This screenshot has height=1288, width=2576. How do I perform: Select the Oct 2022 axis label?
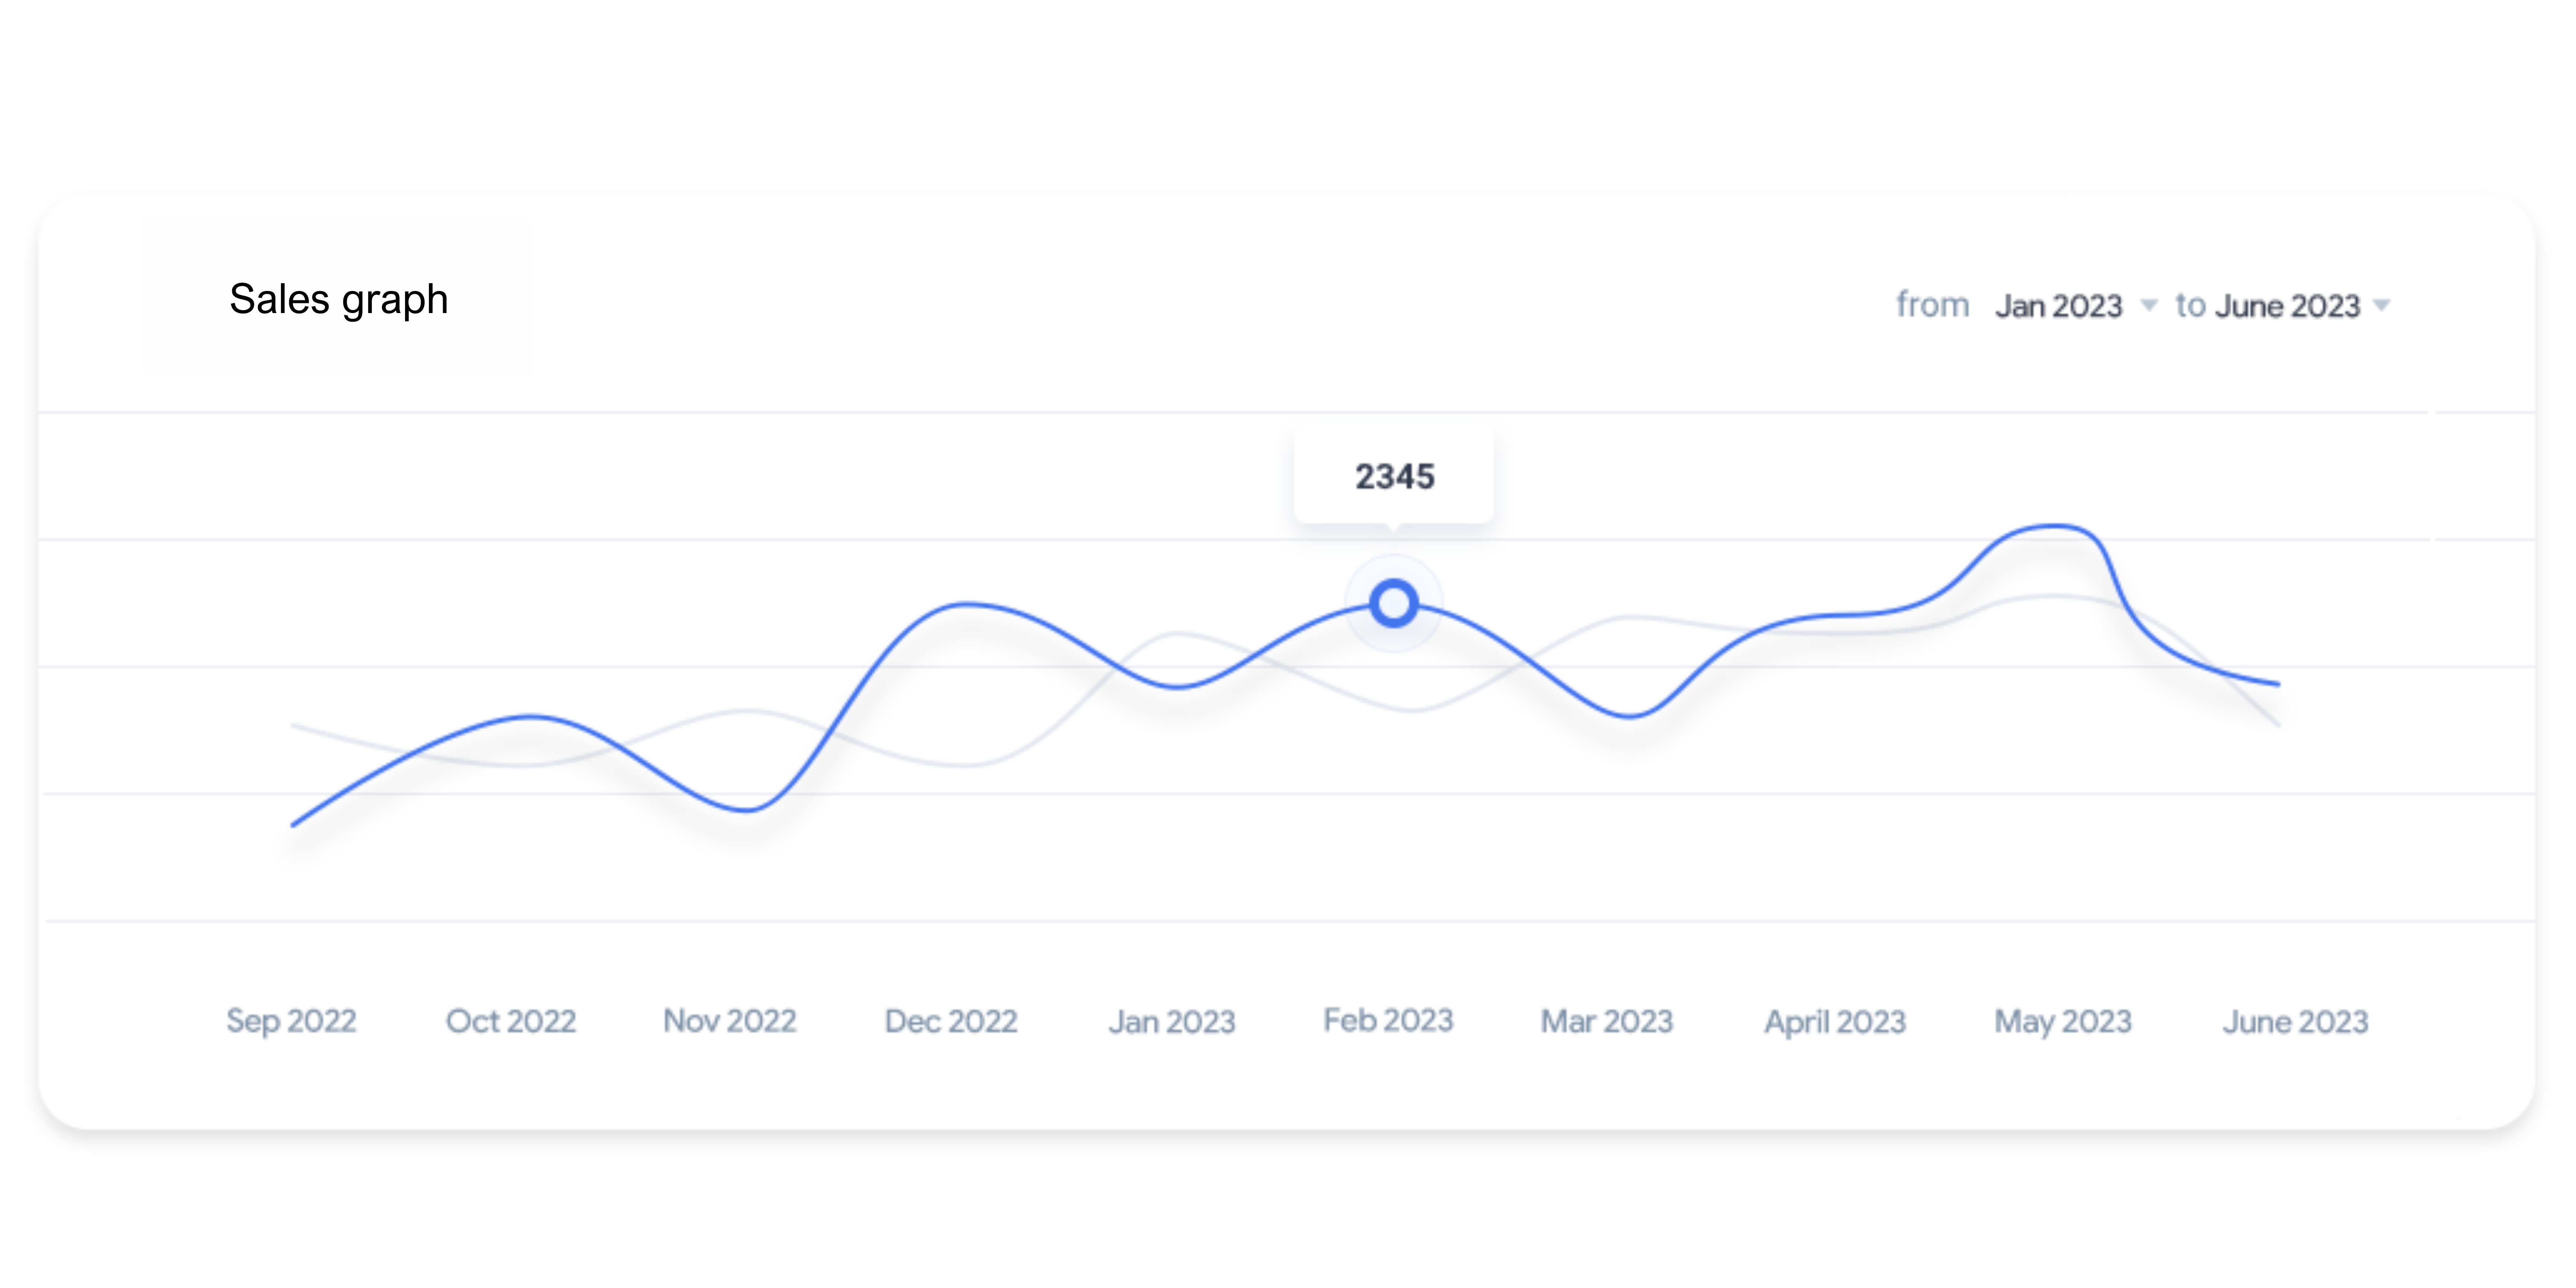(x=511, y=1021)
